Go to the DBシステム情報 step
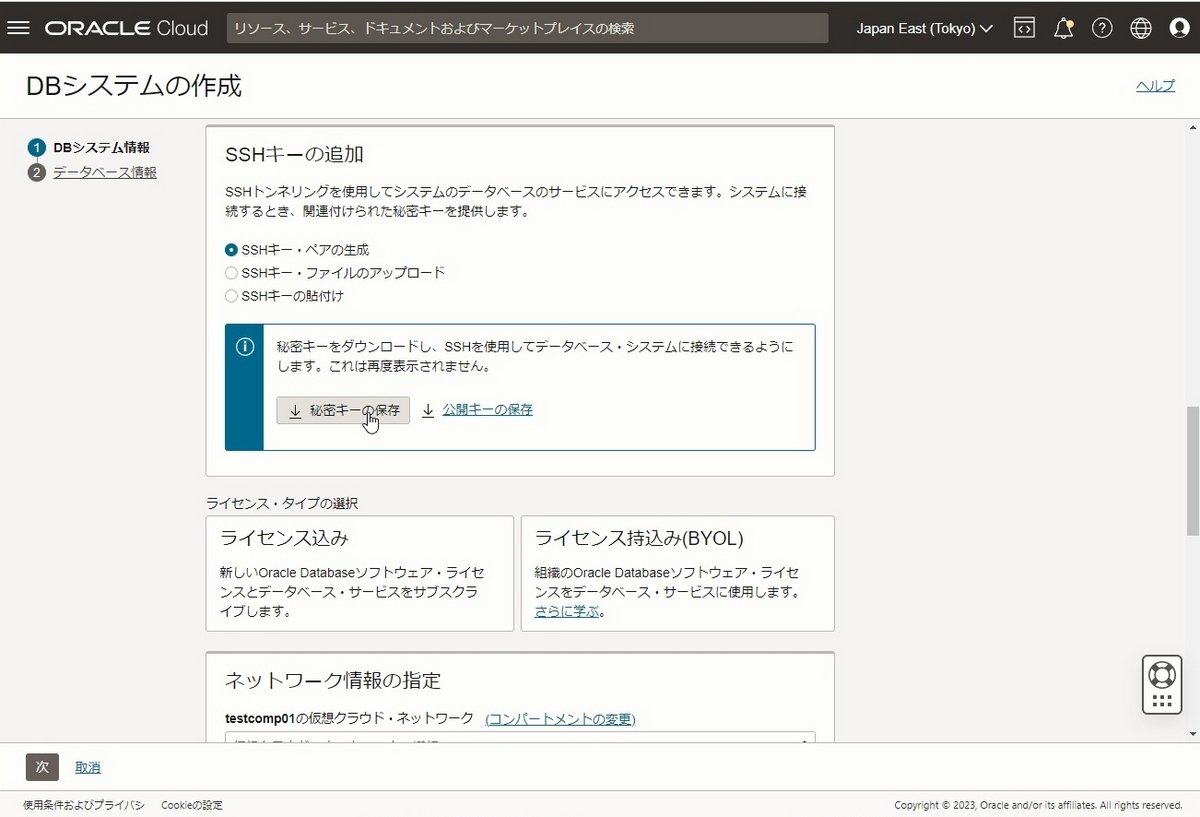Screen dimensions: 1200x817 tap(103, 146)
